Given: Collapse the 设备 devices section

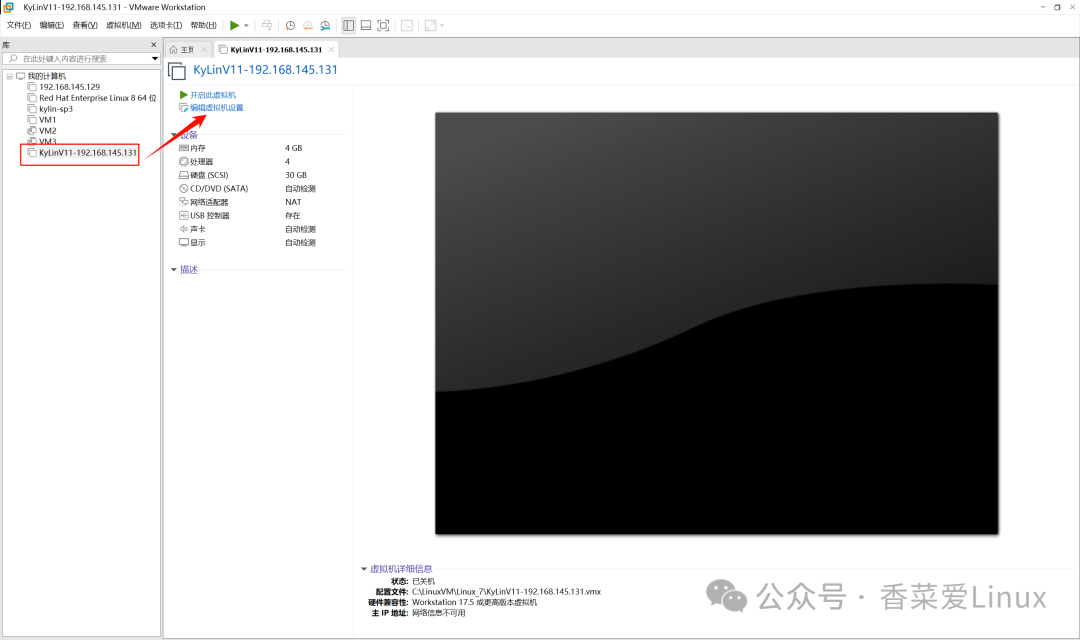Looking at the screenshot, I should tap(174, 135).
